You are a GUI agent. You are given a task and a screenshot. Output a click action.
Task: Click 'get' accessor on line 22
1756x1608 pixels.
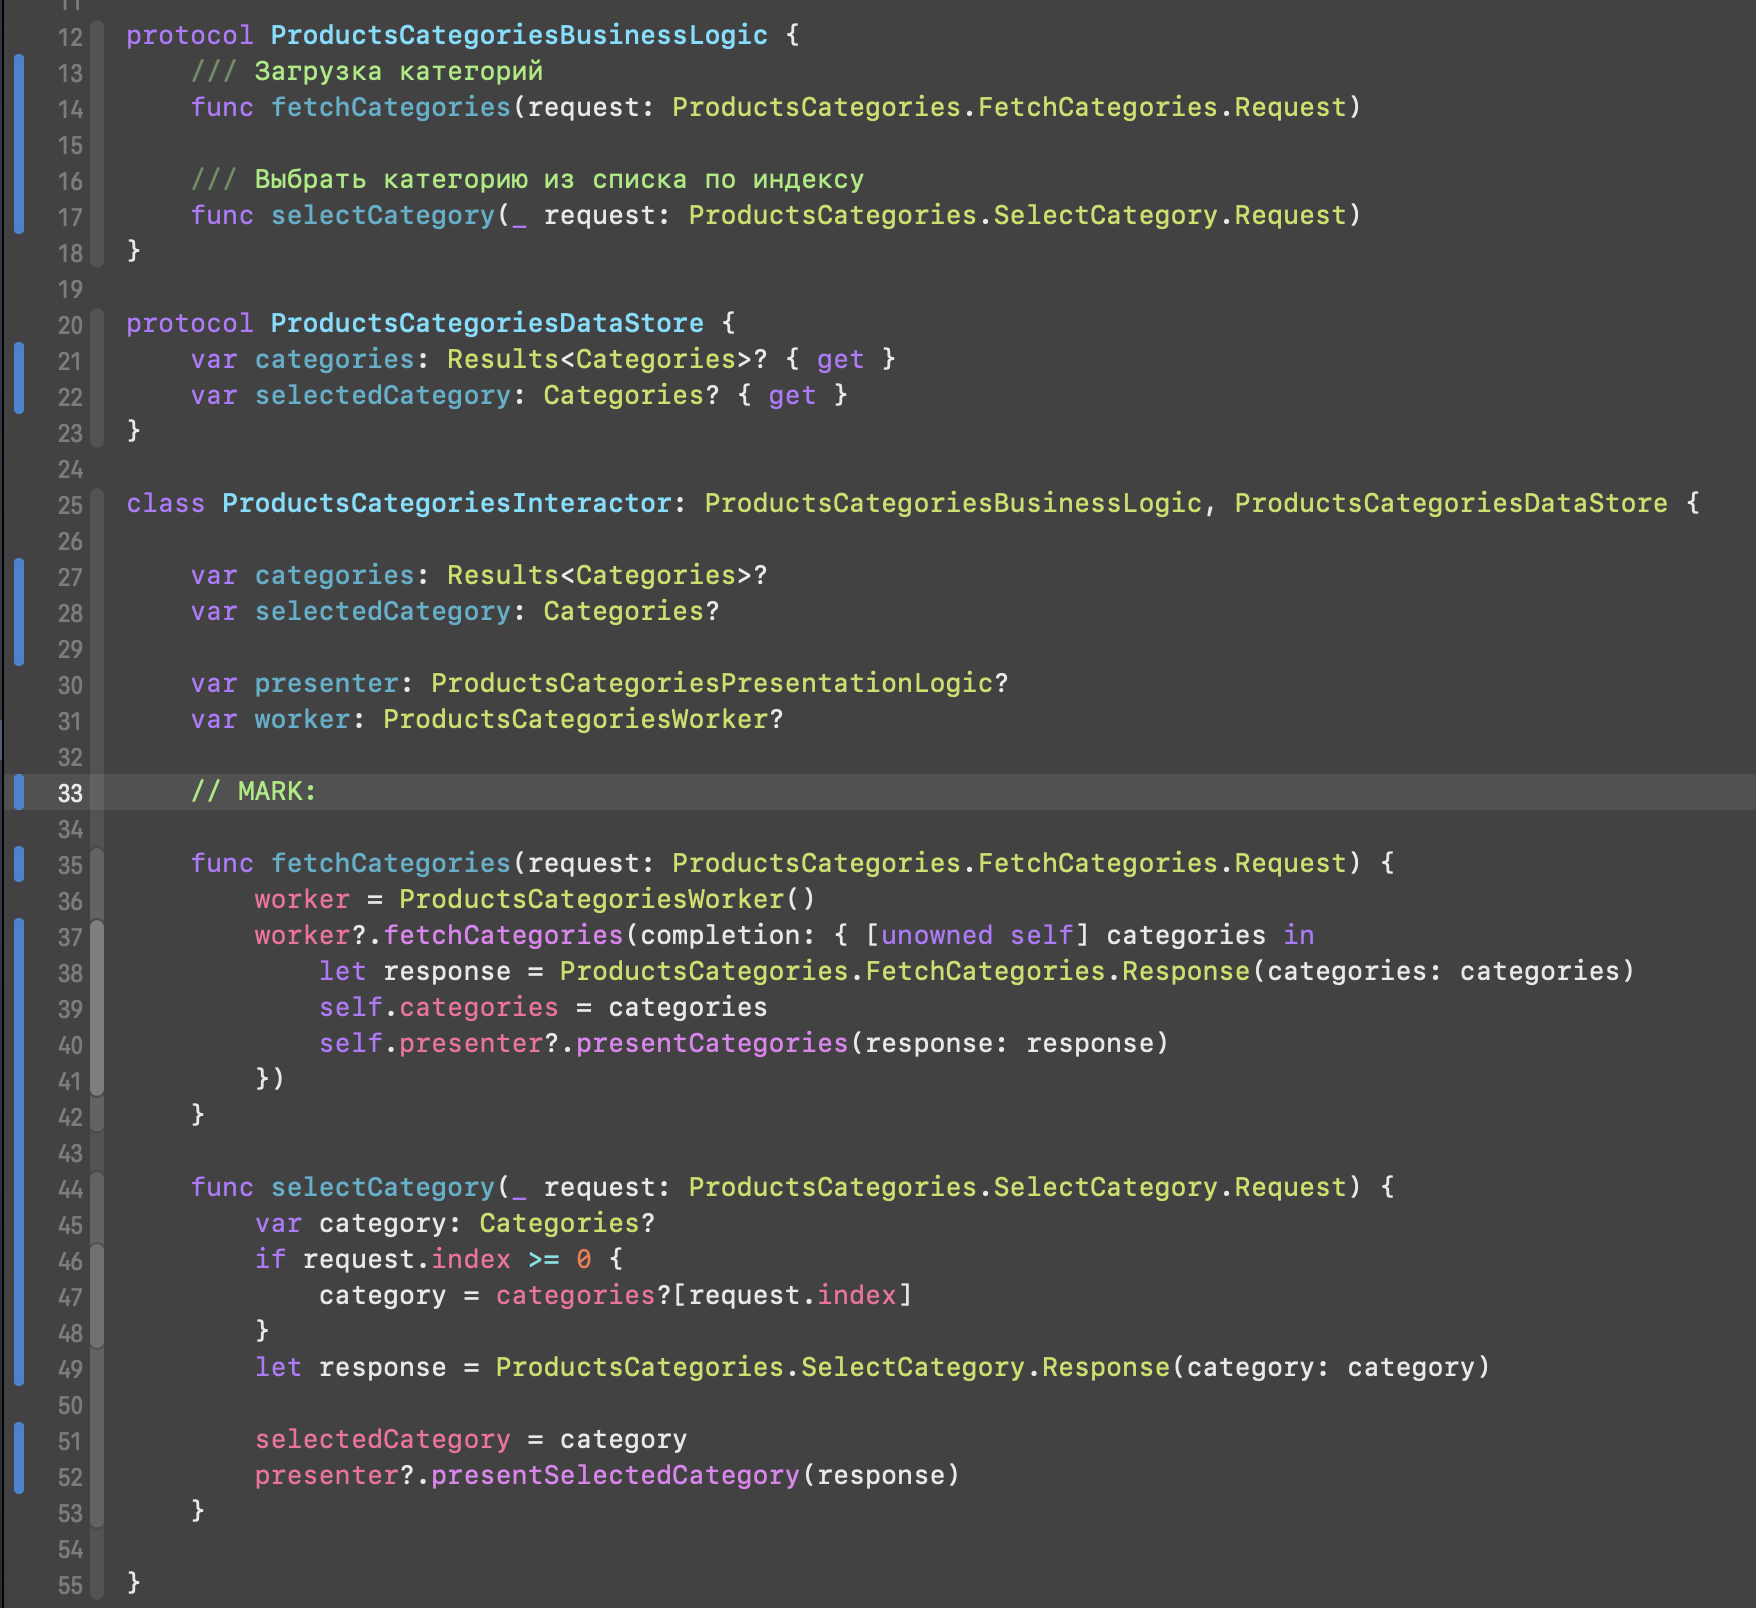coord(792,395)
